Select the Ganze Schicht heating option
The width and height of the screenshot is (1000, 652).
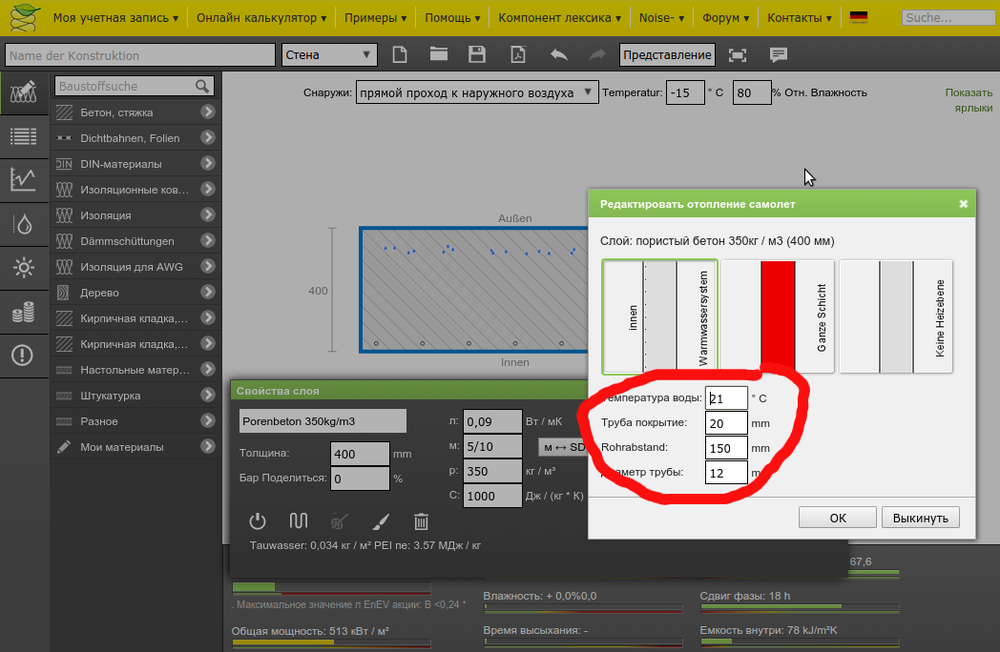778,316
